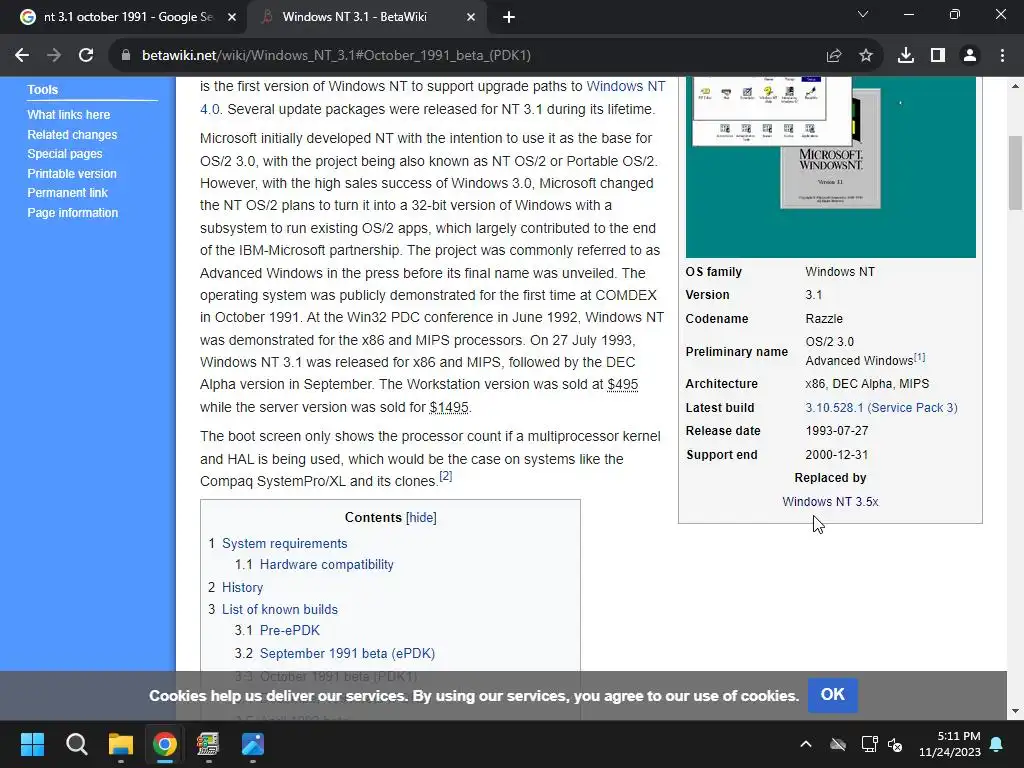Open the Windows Start menu
The image size is (1024, 768).
tap(32, 744)
